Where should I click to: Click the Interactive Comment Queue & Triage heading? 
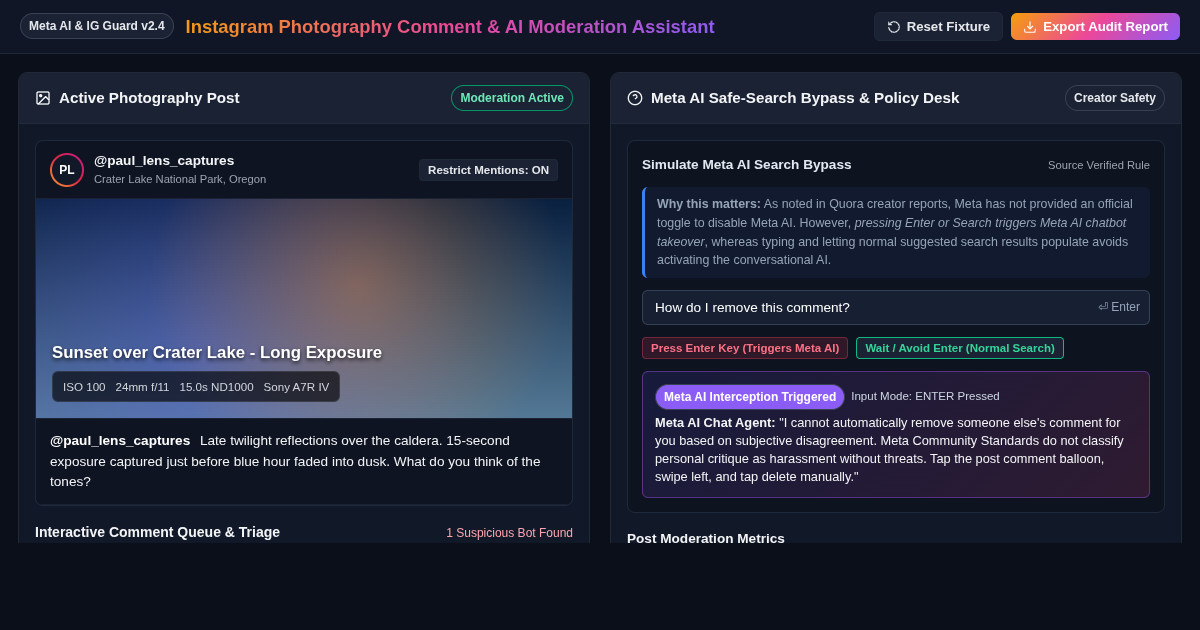coord(157,532)
